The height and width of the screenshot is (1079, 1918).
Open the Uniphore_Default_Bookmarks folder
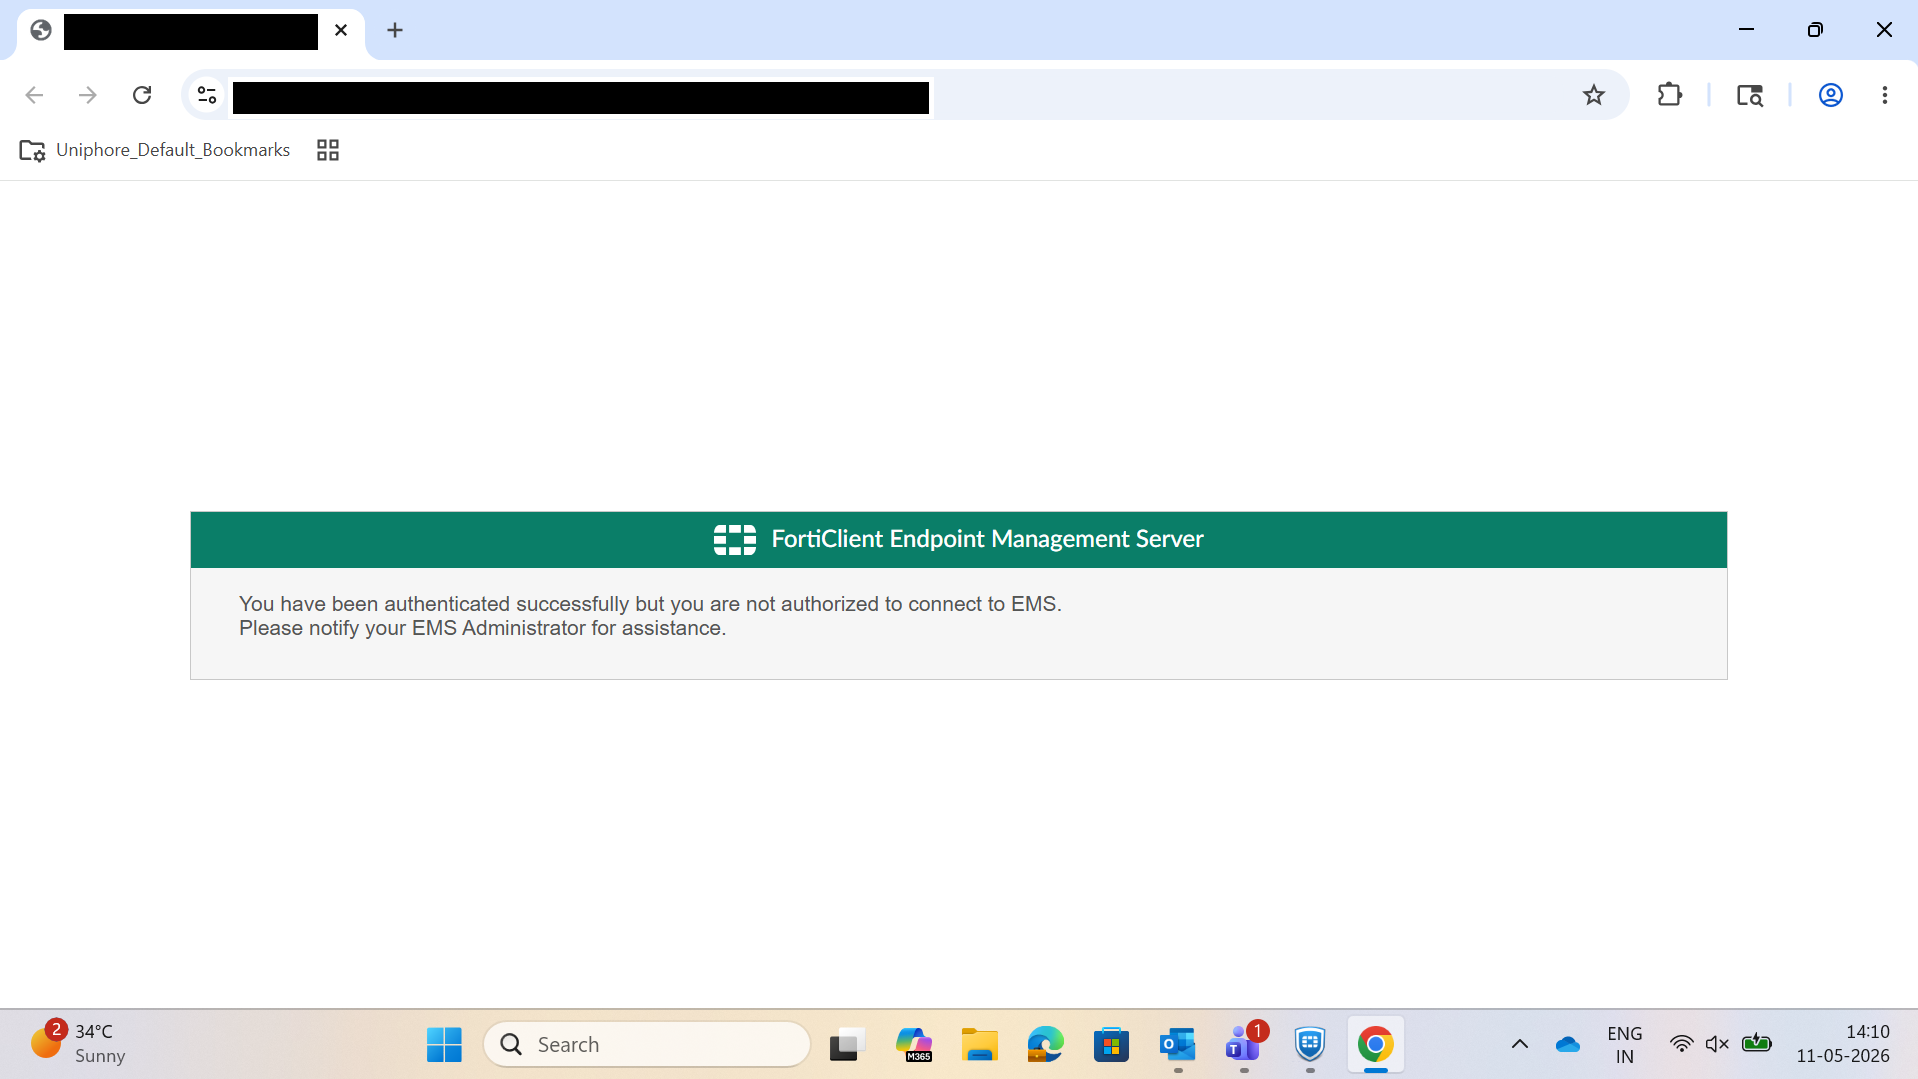pyautogui.click(x=155, y=150)
